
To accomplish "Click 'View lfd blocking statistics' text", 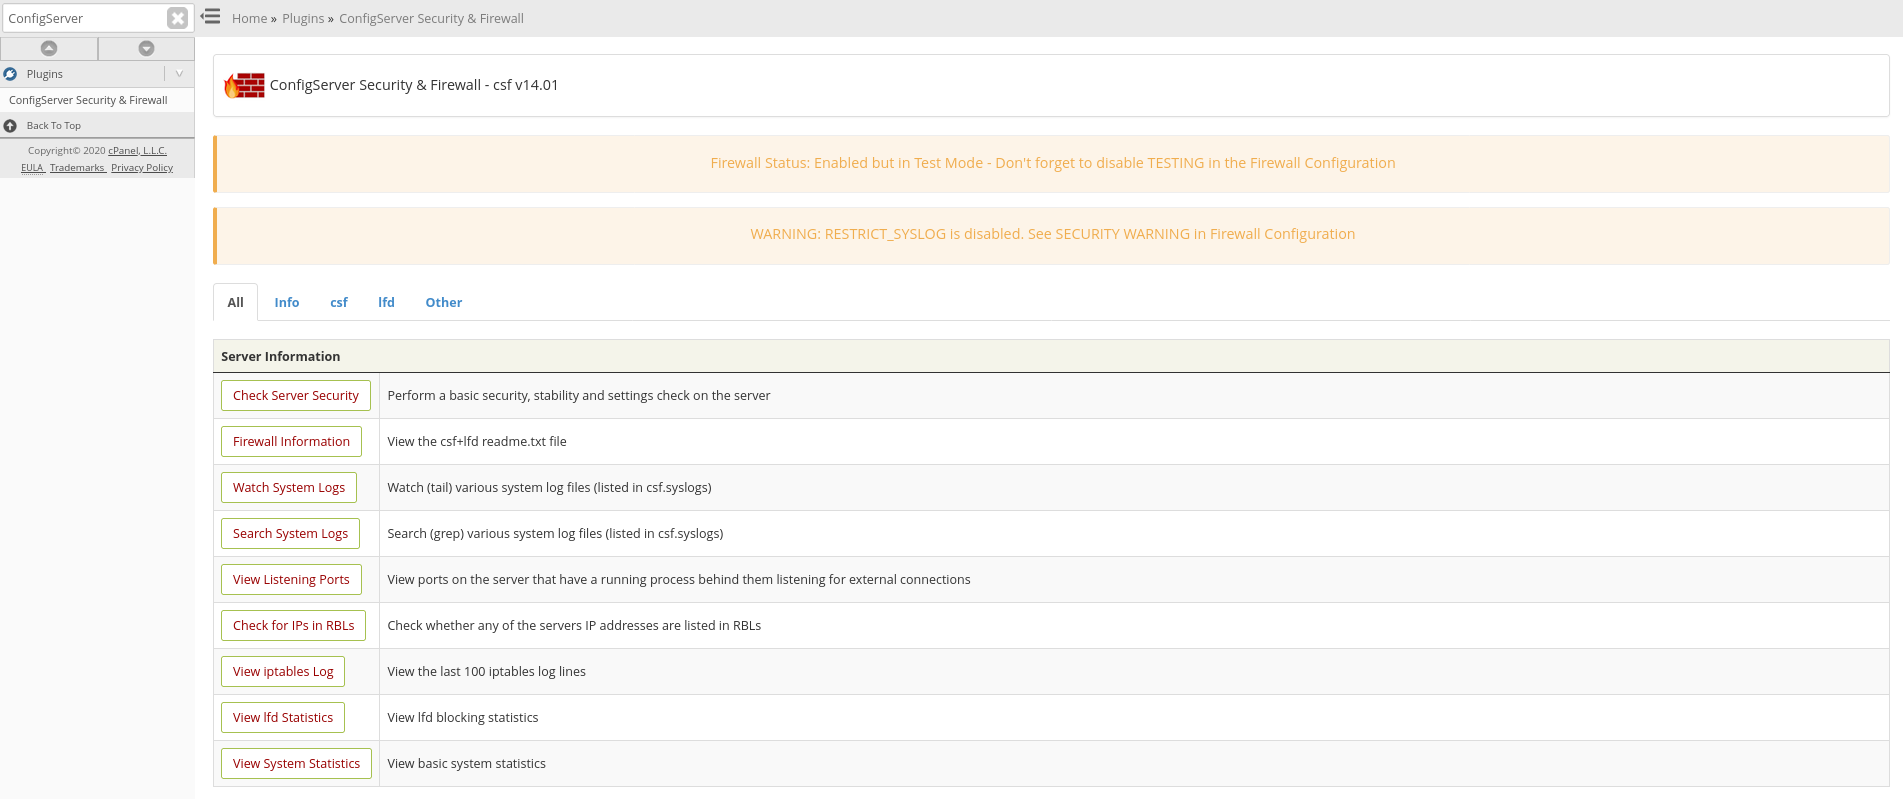I will tap(463, 717).
